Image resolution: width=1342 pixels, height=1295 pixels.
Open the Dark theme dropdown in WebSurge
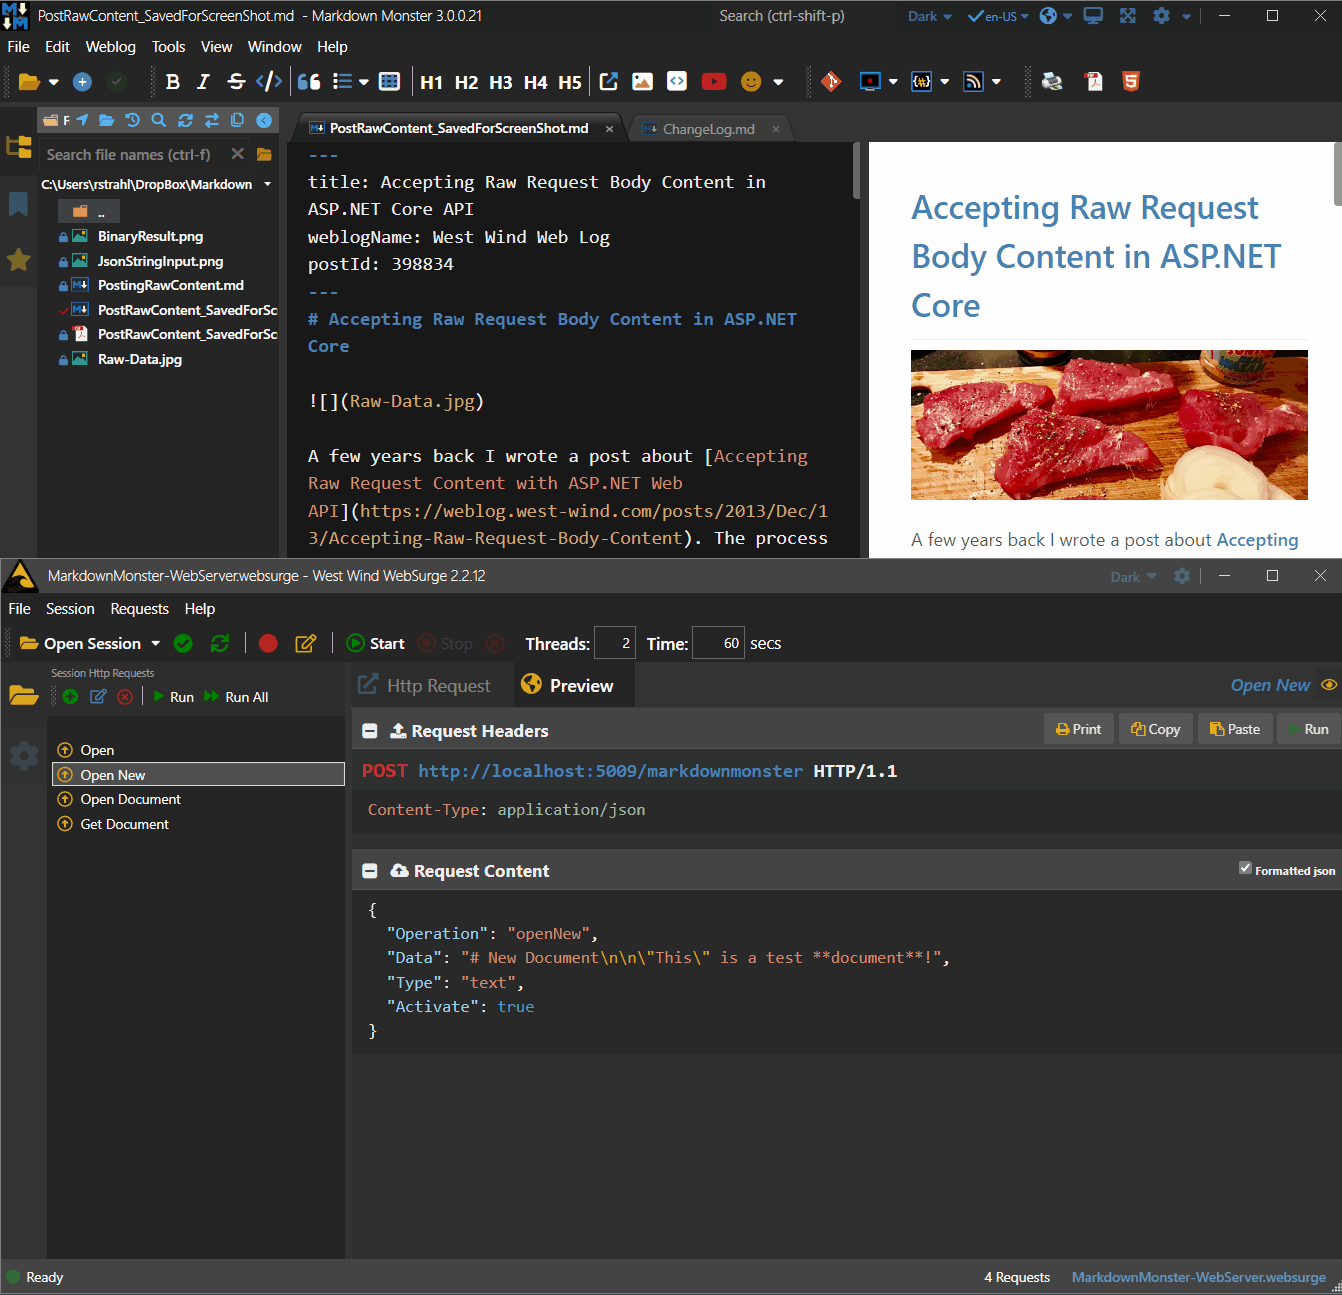click(1133, 577)
